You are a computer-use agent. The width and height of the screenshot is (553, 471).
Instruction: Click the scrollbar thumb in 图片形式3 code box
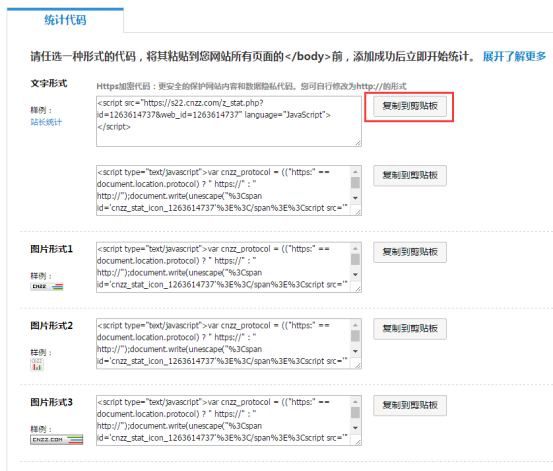(356, 412)
